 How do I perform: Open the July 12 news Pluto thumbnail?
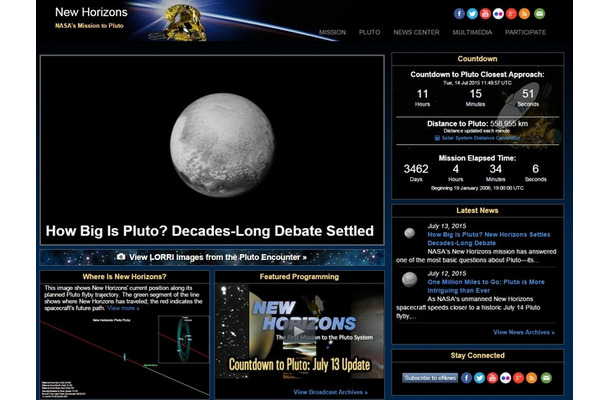click(x=409, y=279)
